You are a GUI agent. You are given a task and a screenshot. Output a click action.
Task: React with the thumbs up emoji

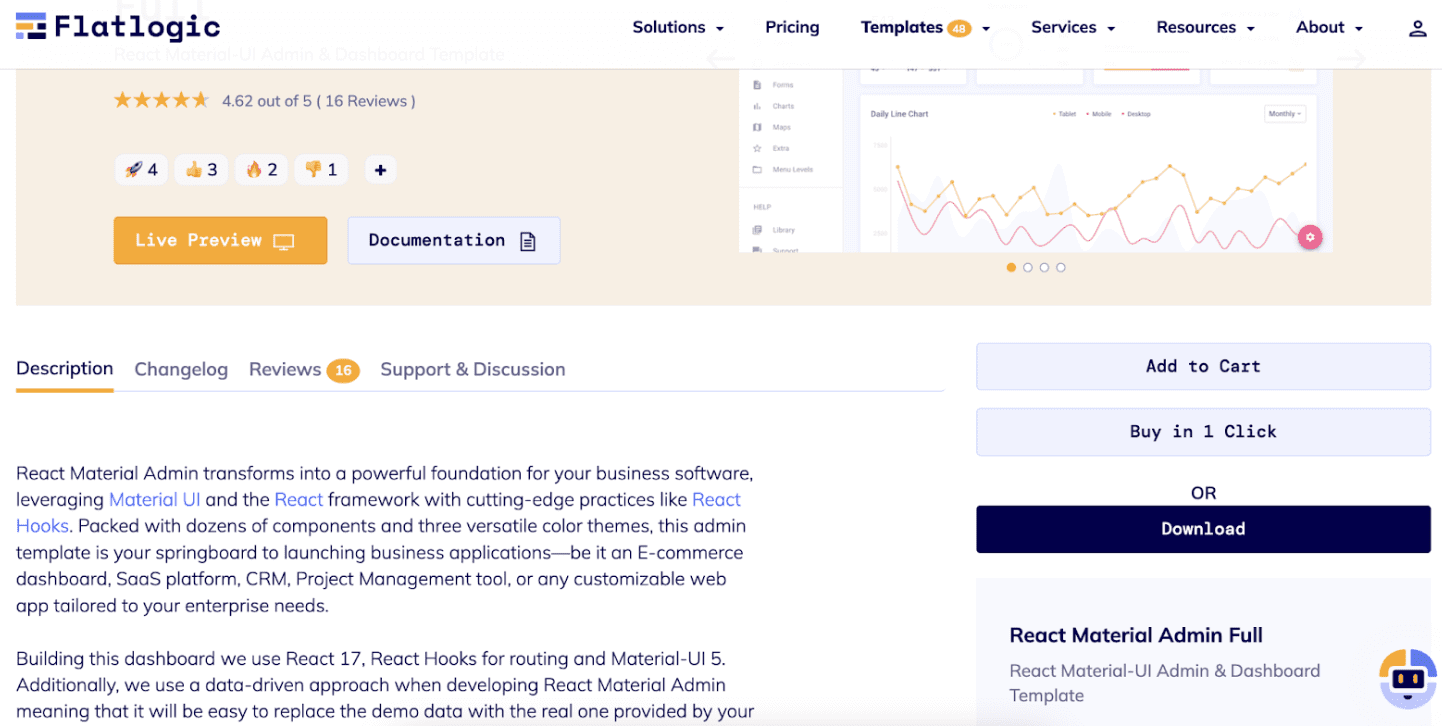(201, 170)
